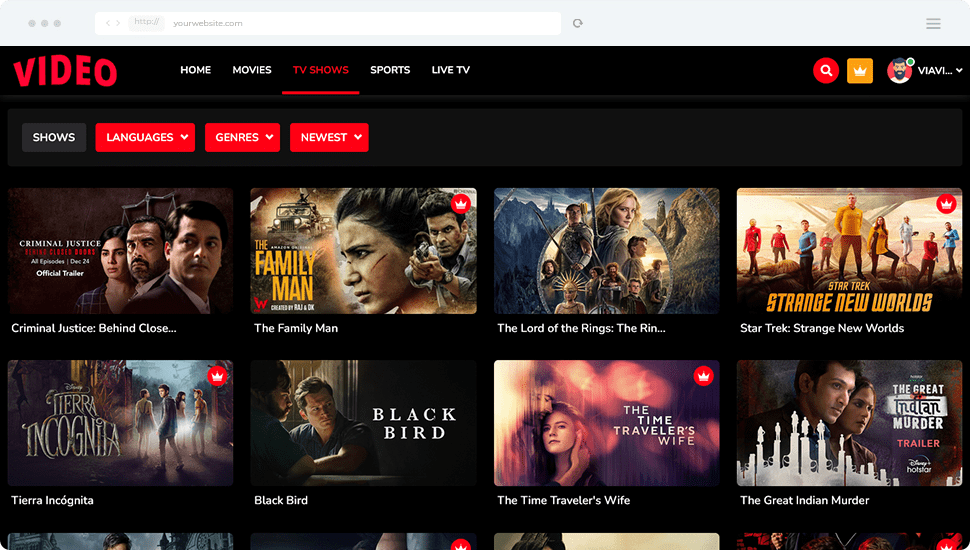Screen dimensions: 970x550
Task: Click the VIDEO logo
Action: click(65, 71)
